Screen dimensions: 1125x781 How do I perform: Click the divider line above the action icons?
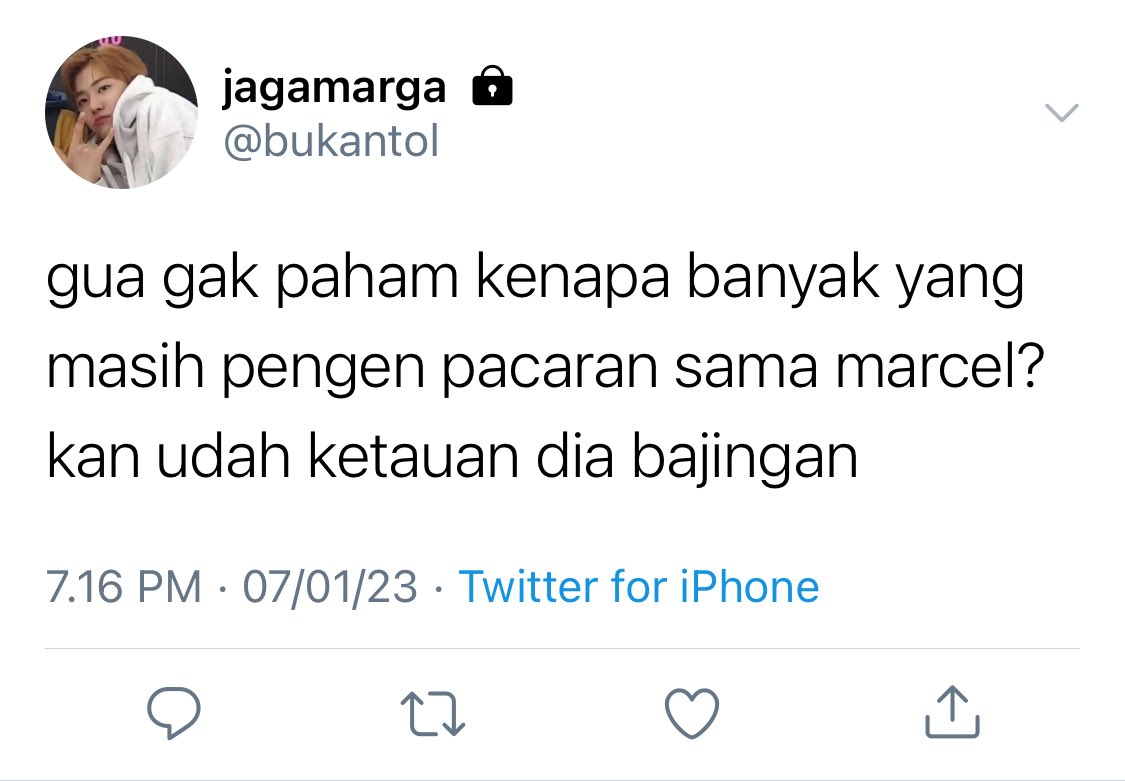coord(562,648)
